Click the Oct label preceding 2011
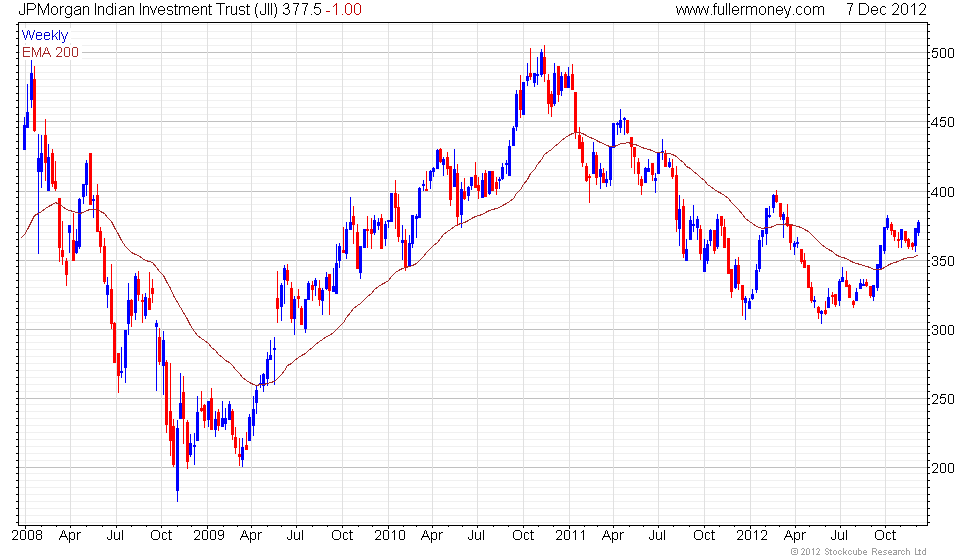This screenshot has width=980, height=560. (523, 535)
